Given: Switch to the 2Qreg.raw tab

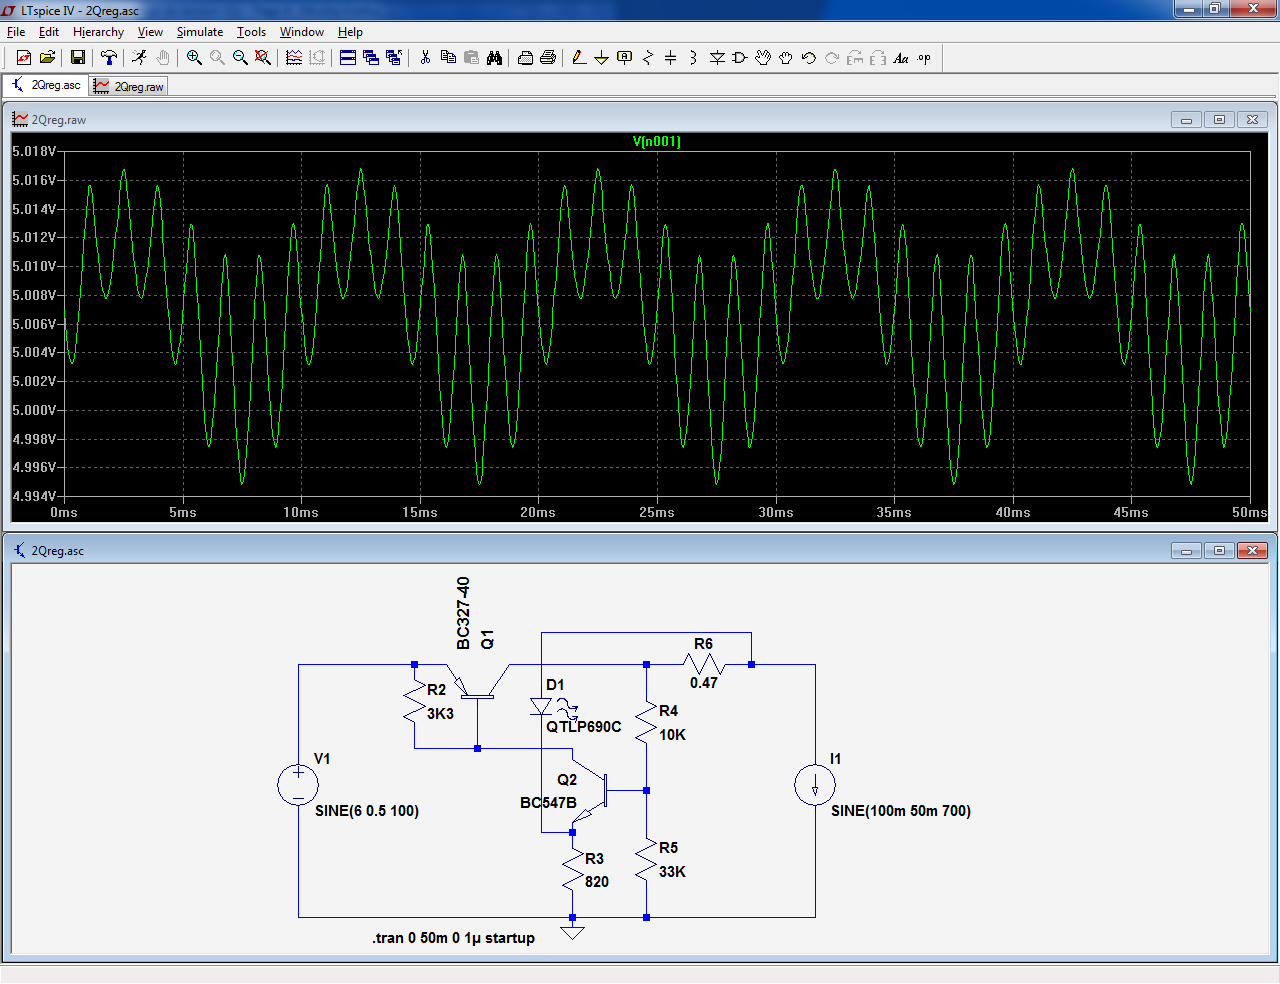Looking at the screenshot, I should (129, 87).
